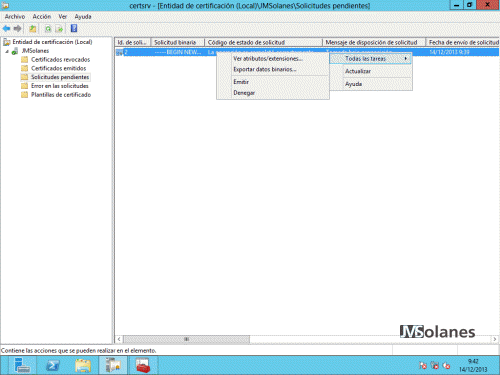The width and height of the screenshot is (500, 375).
Task: Select Entidad de certificación (Local) root label
Action: click(x=52, y=42)
